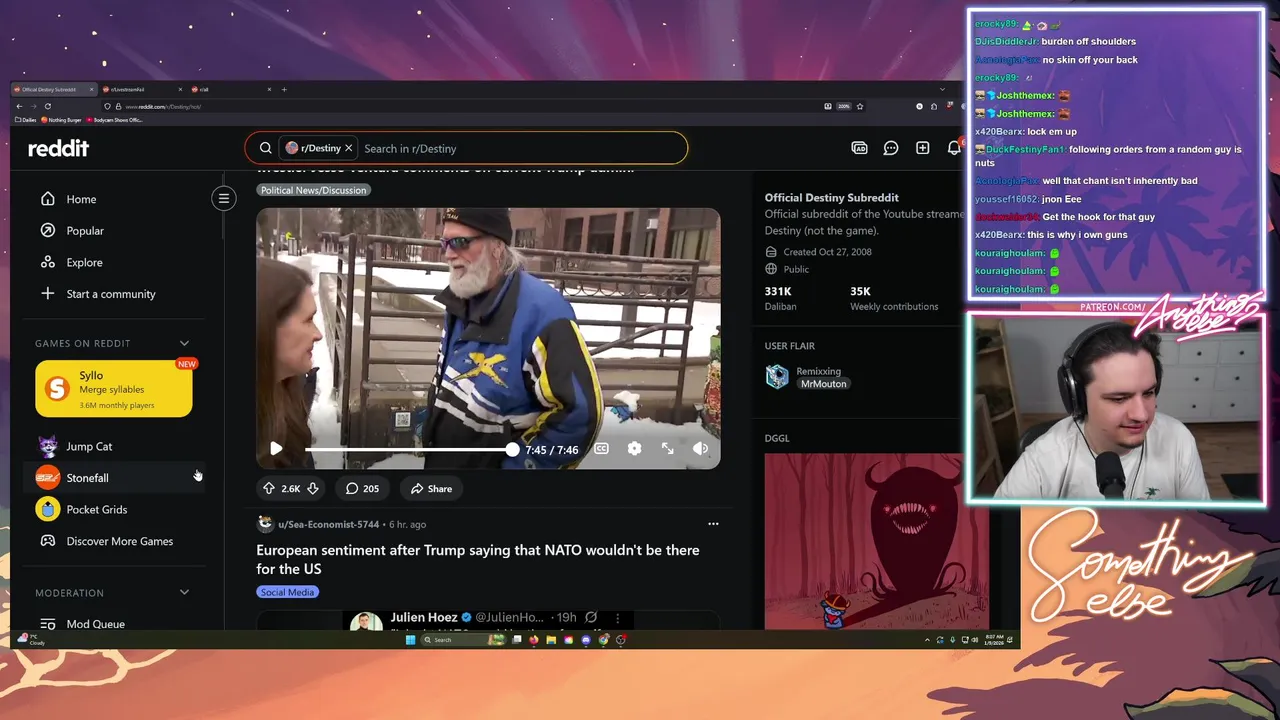Collapse the sidebar with the hamburger button
Viewport: 1280px width, 720px height.
click(224, 198)
